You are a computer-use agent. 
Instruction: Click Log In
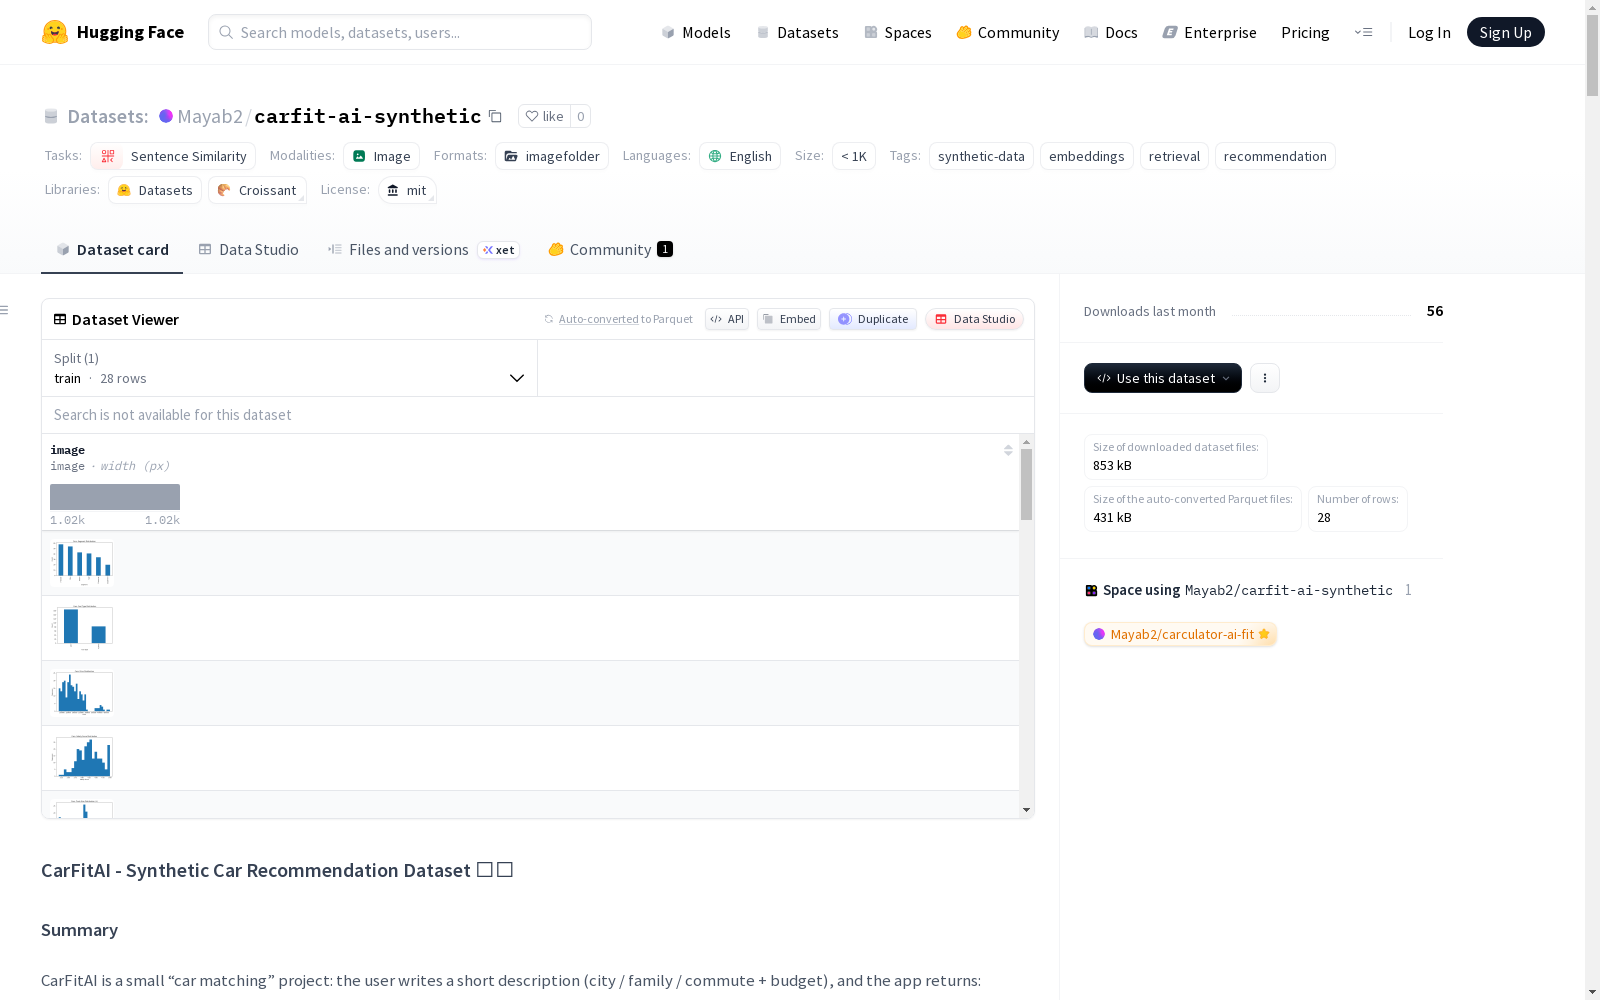click(x=1429, y=32)
